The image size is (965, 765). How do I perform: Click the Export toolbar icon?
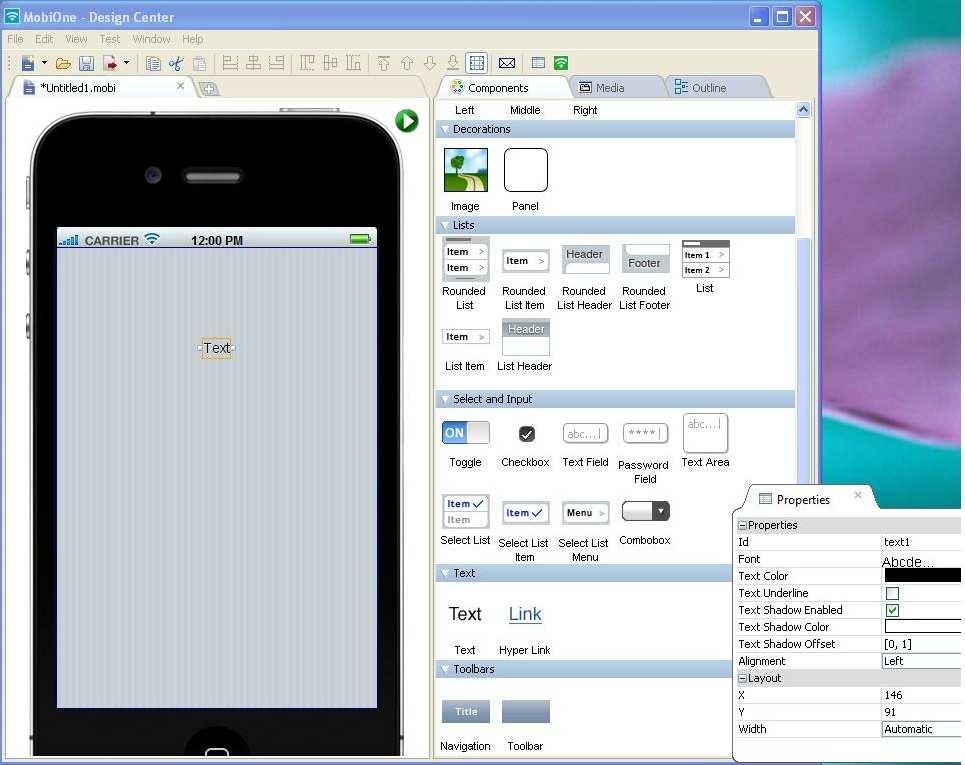coord(111,63)
